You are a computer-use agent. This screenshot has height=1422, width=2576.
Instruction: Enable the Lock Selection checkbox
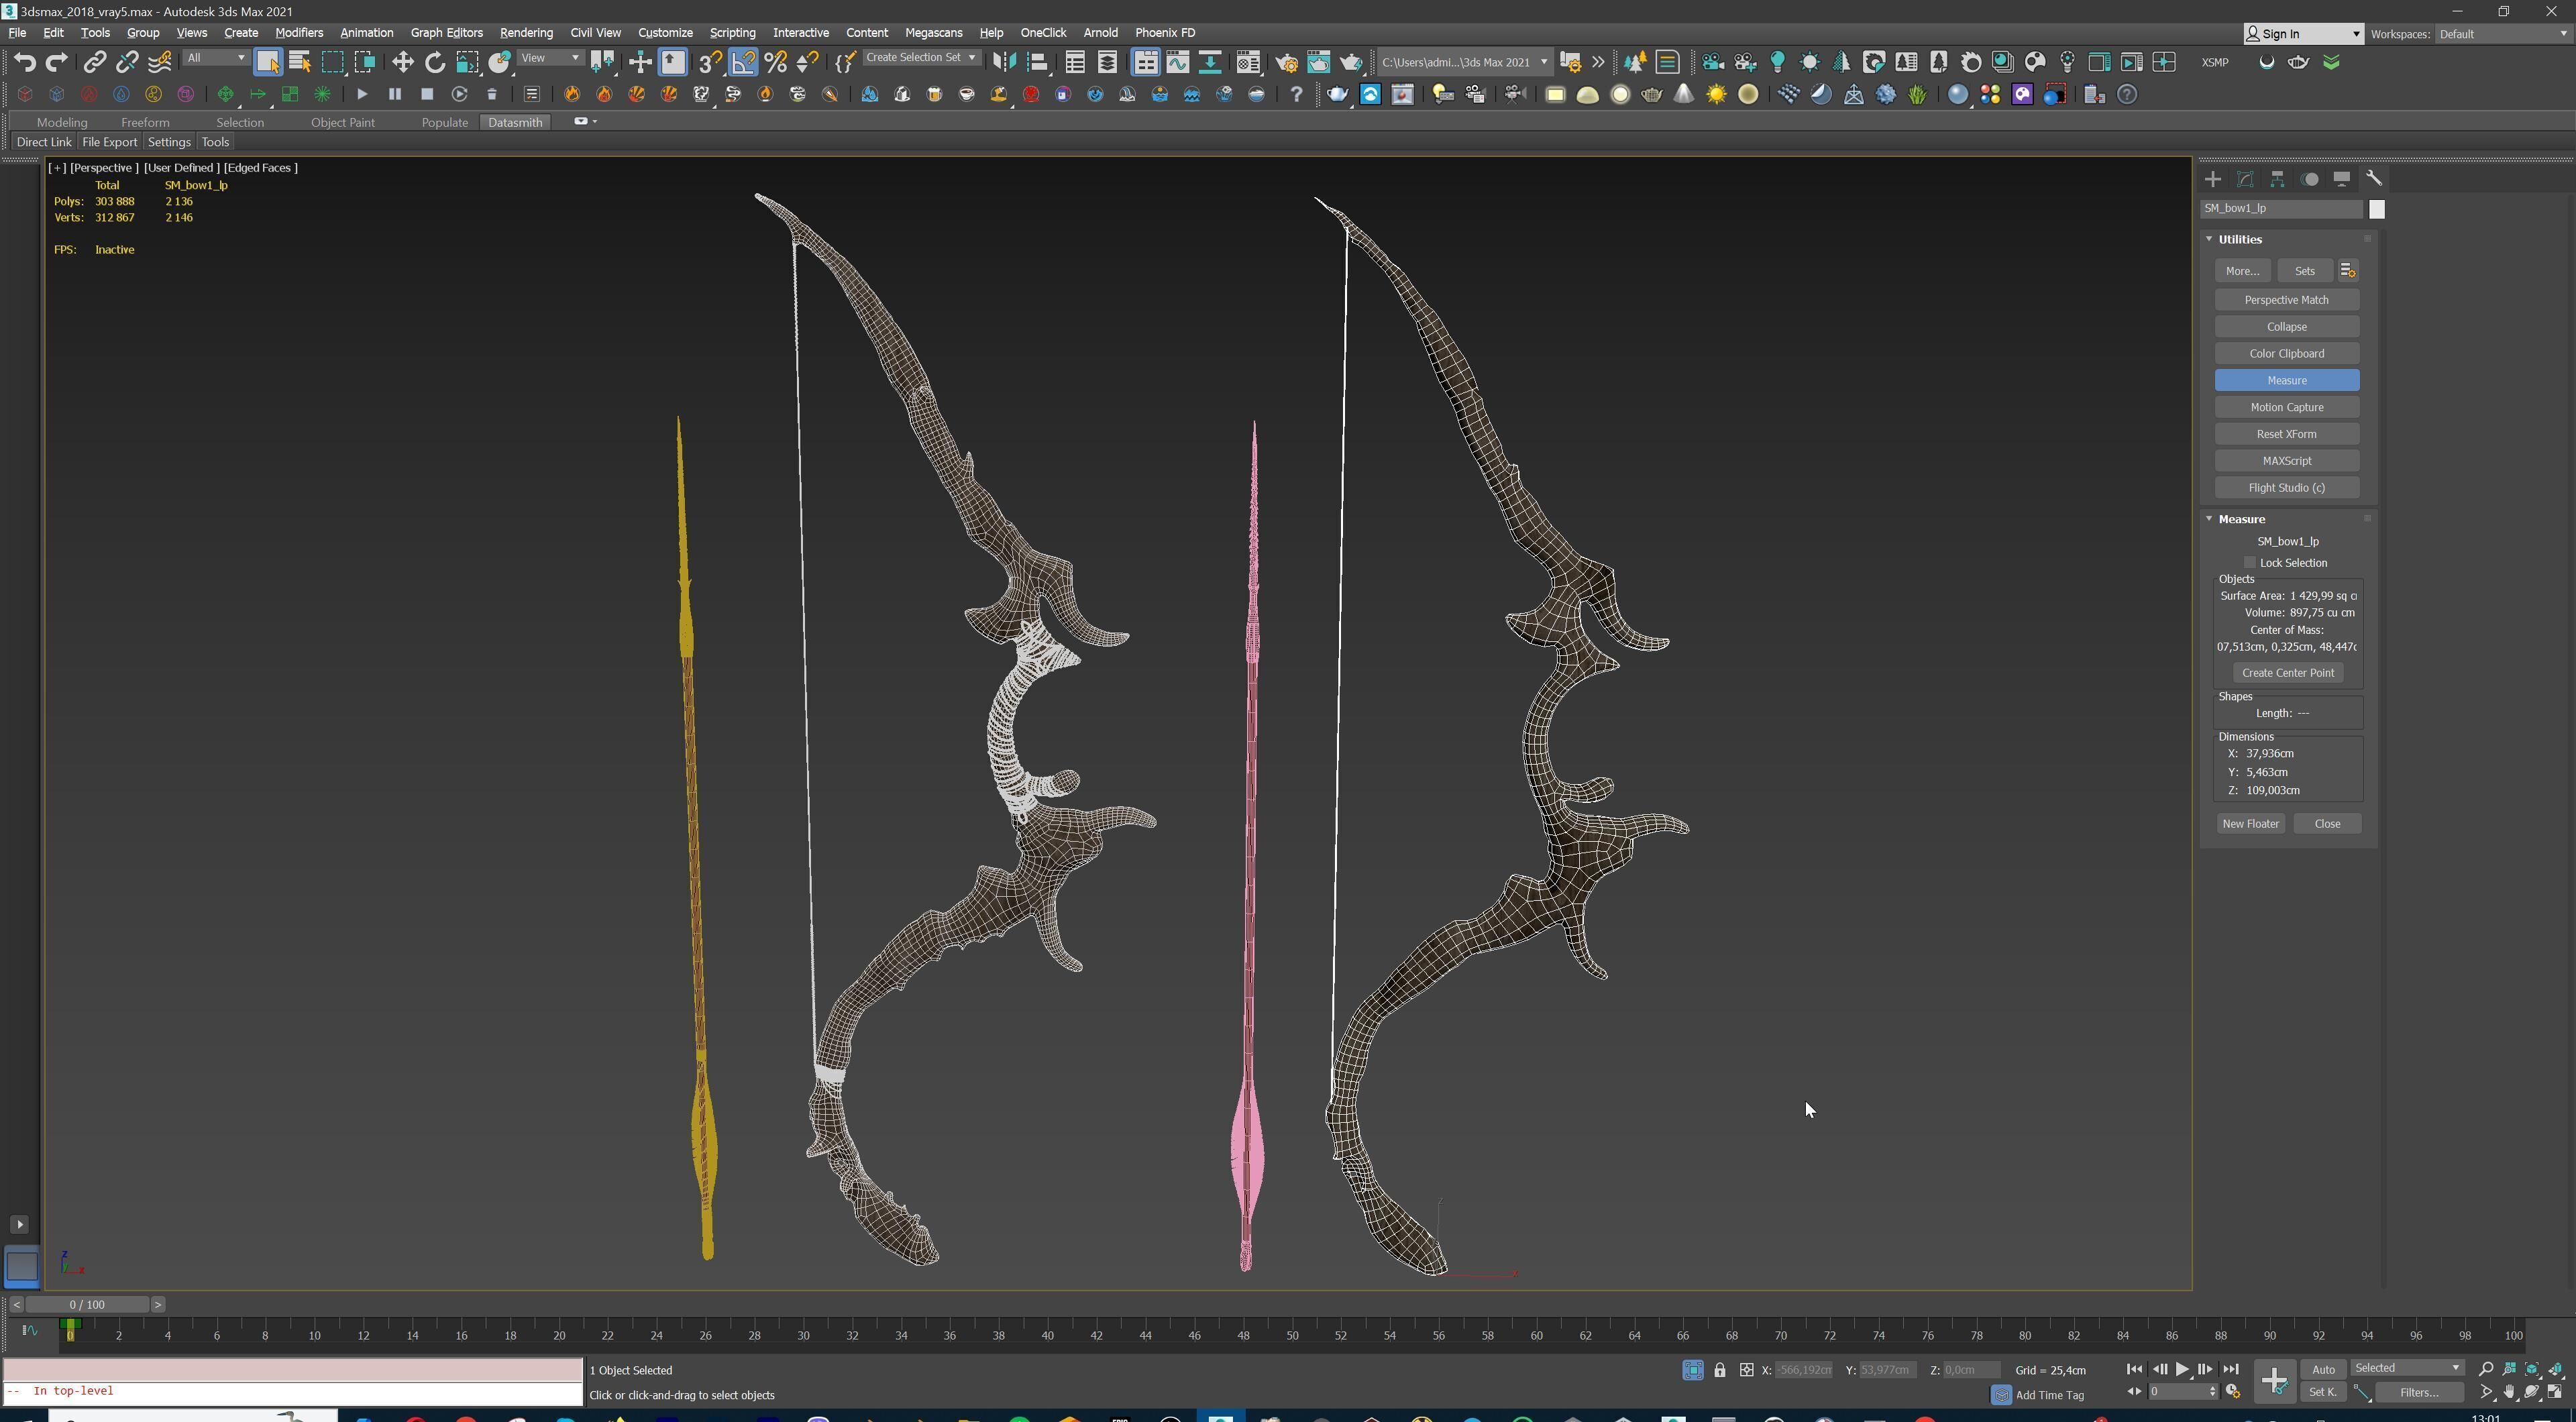point(2250,563)
